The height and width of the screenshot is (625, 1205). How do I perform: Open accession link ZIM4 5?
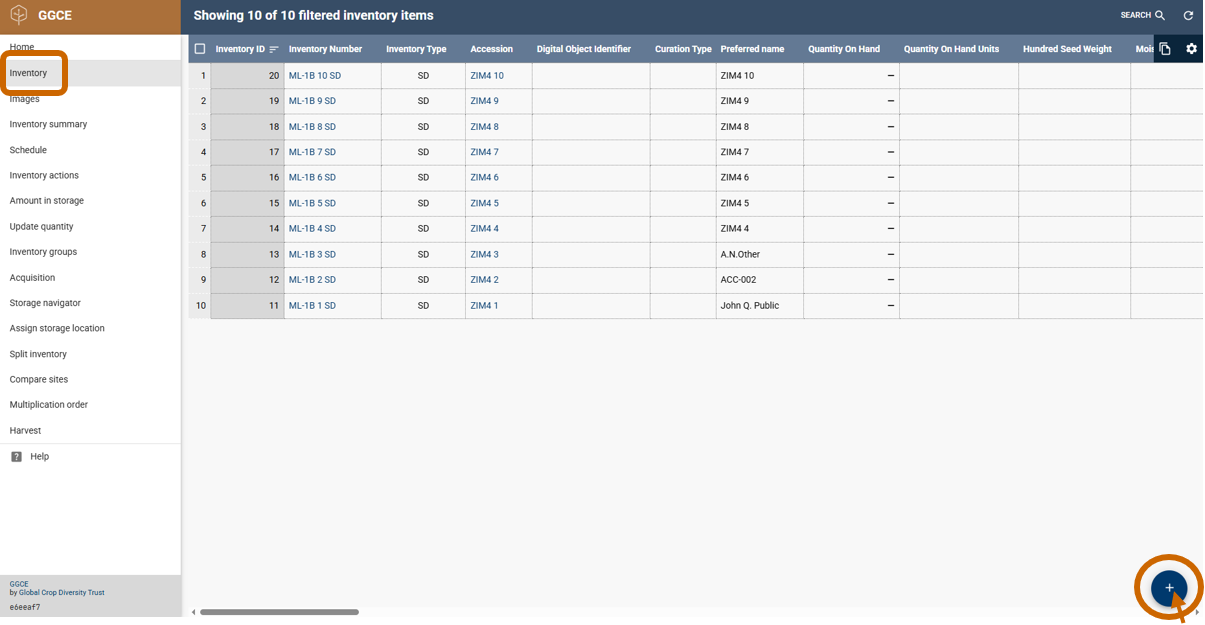pos(484,204)
